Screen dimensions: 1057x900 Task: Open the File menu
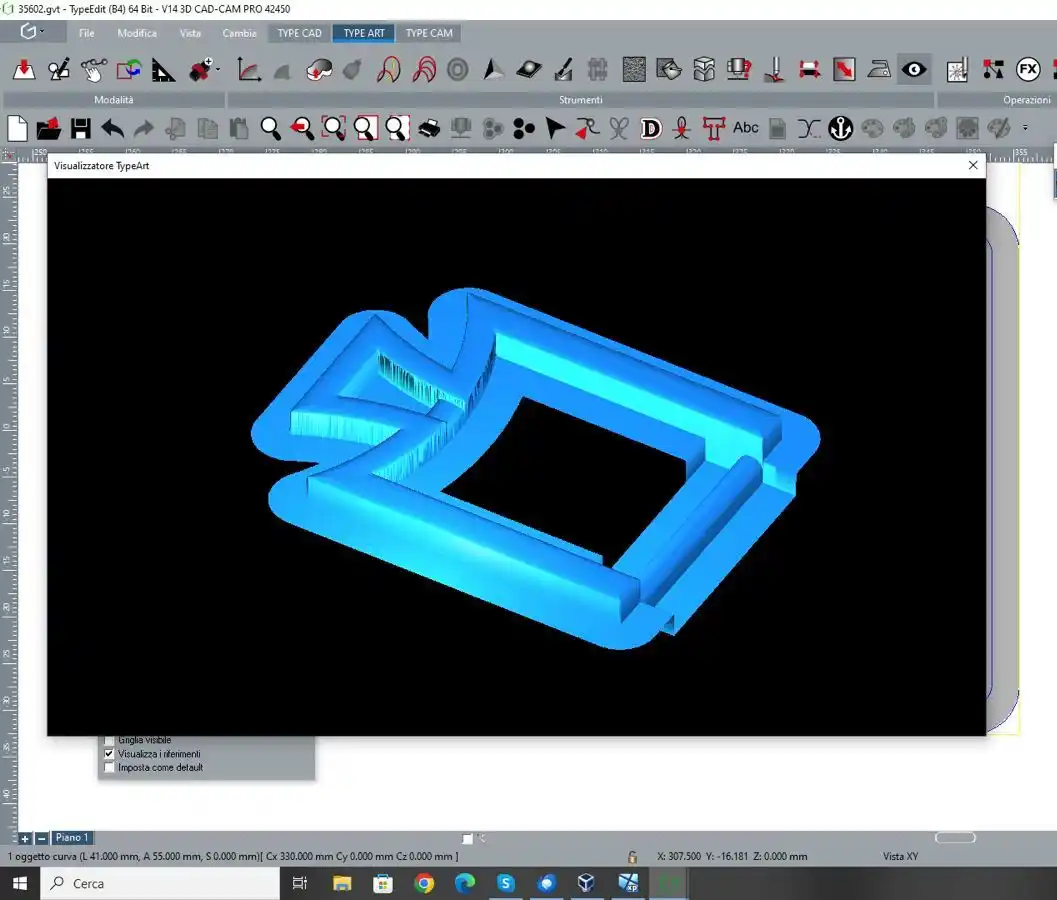[86, 33]
